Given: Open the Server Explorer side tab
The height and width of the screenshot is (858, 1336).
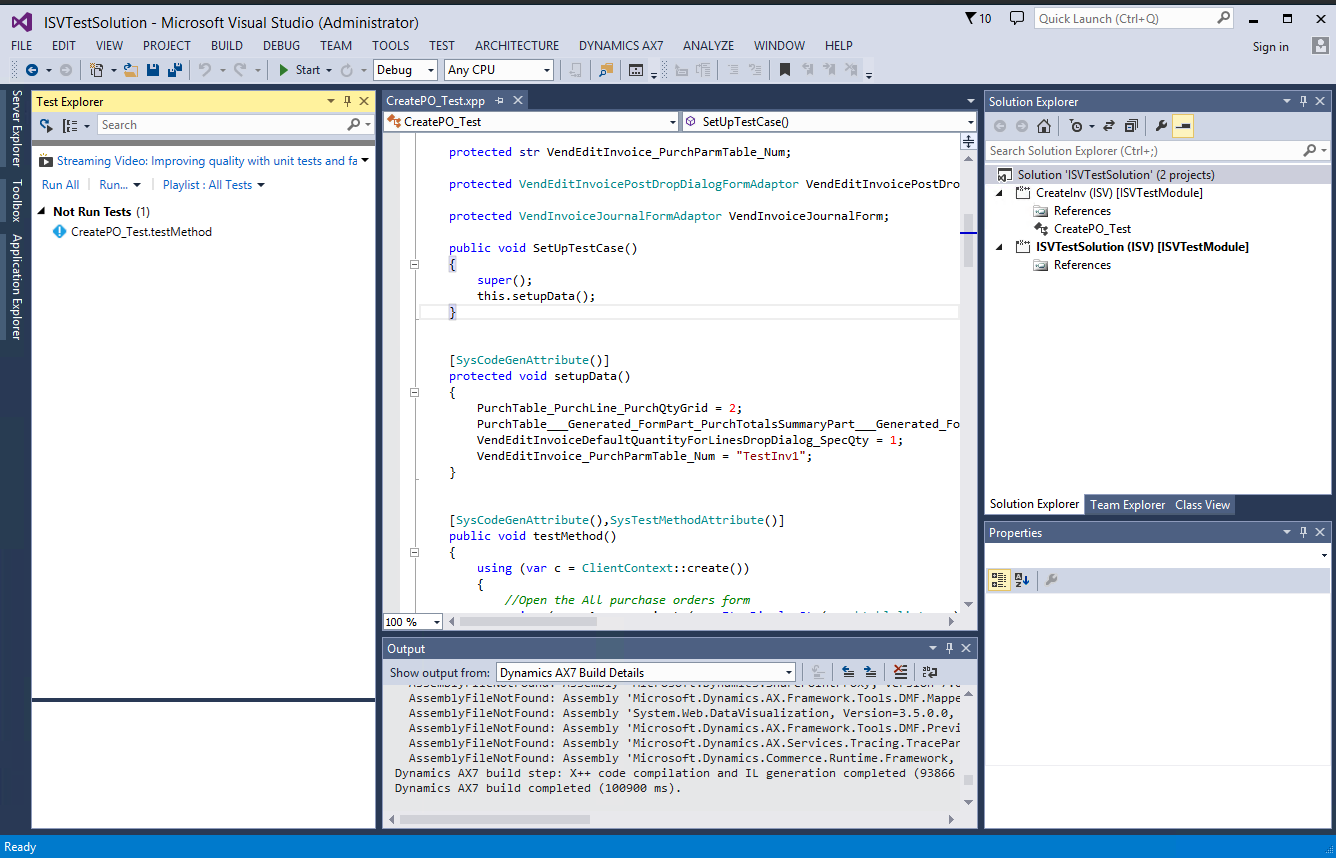Looking at the screenshot, I should click(16, 128).
